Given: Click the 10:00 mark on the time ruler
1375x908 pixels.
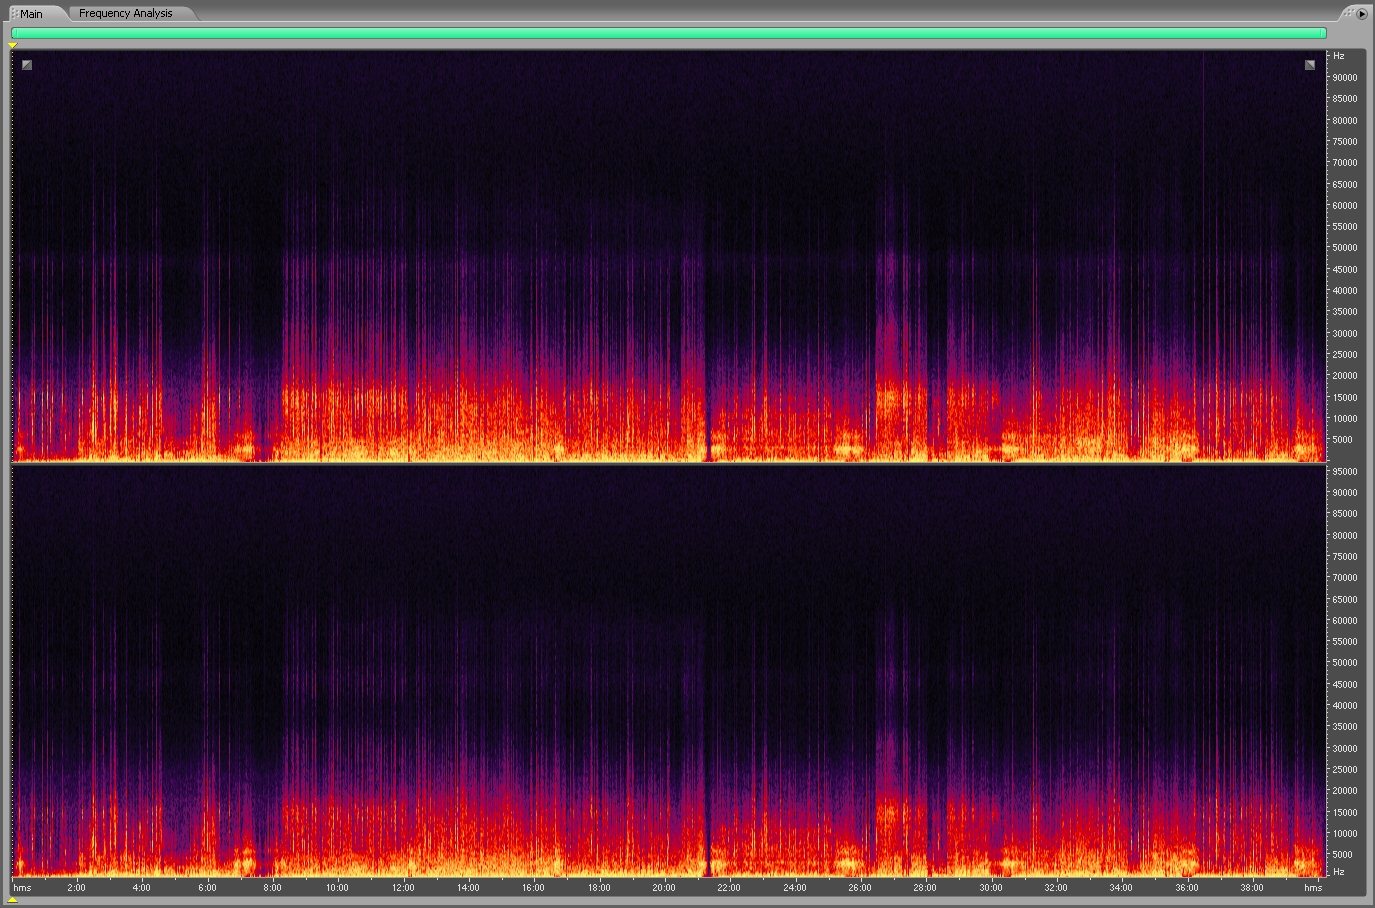Looking at the screenshot, I should 337,887.
